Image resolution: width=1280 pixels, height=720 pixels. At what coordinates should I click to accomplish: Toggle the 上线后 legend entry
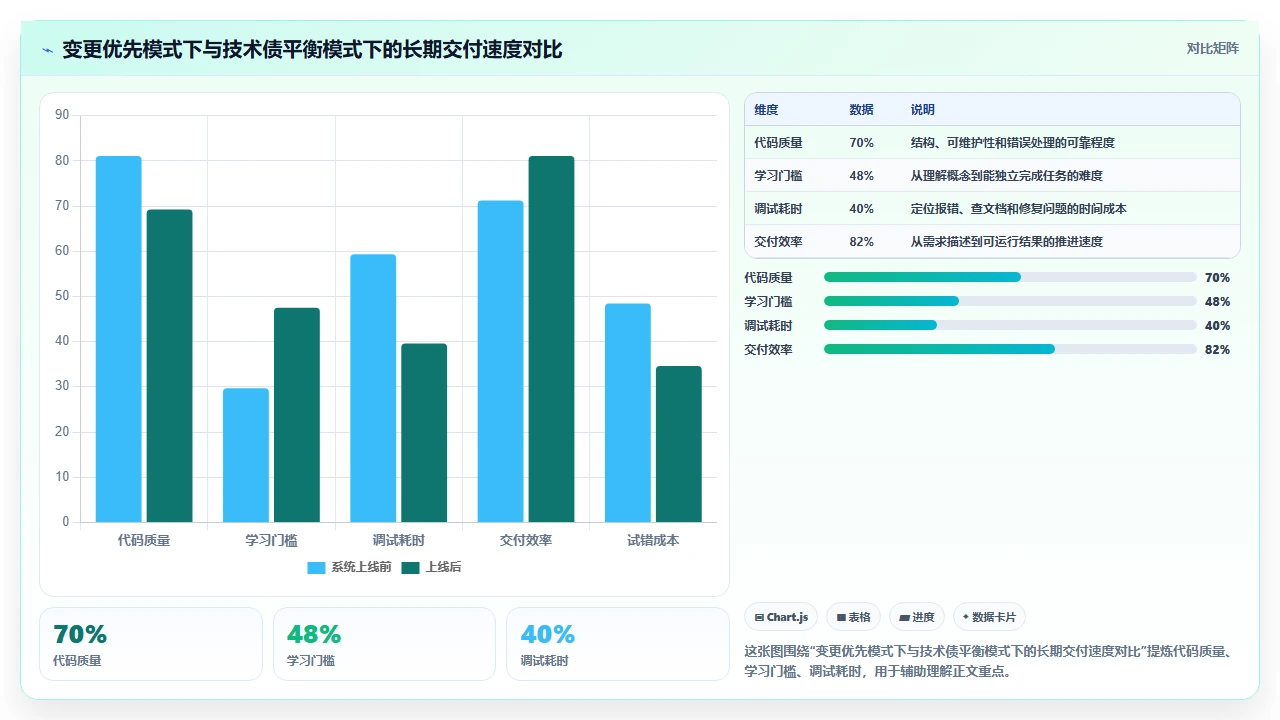pyautogui.click(x=431, y=567)
